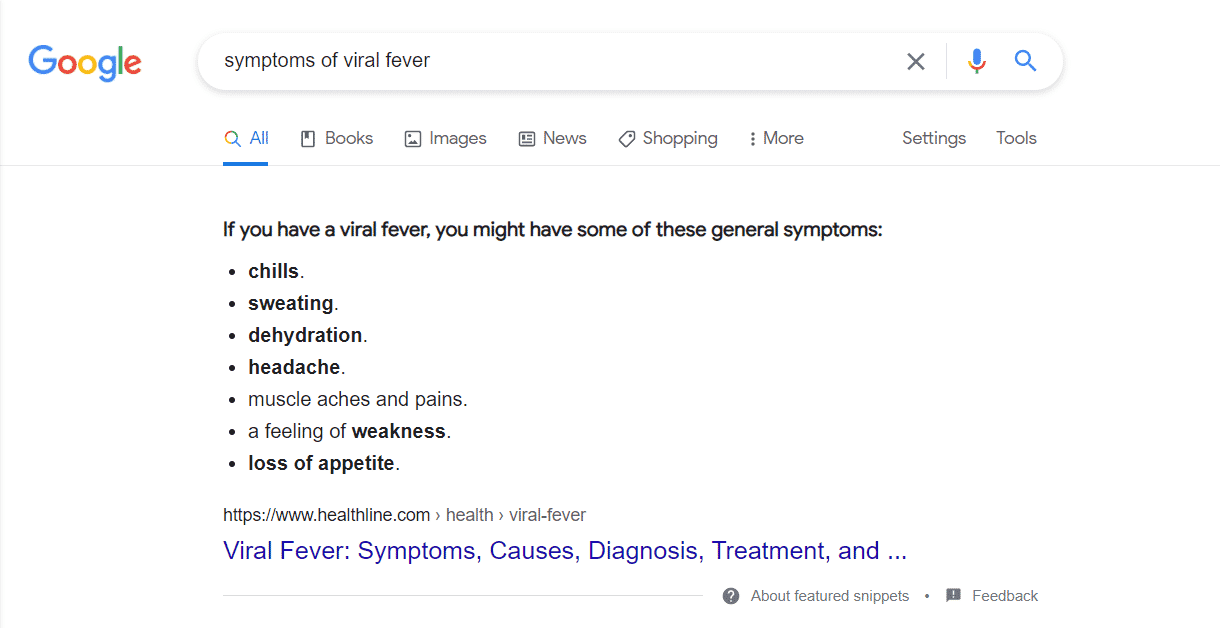Click the About featured snippets question icon
Viewport: 1220px width, 628px height.
pyautogui.click(x=731, y=596)
